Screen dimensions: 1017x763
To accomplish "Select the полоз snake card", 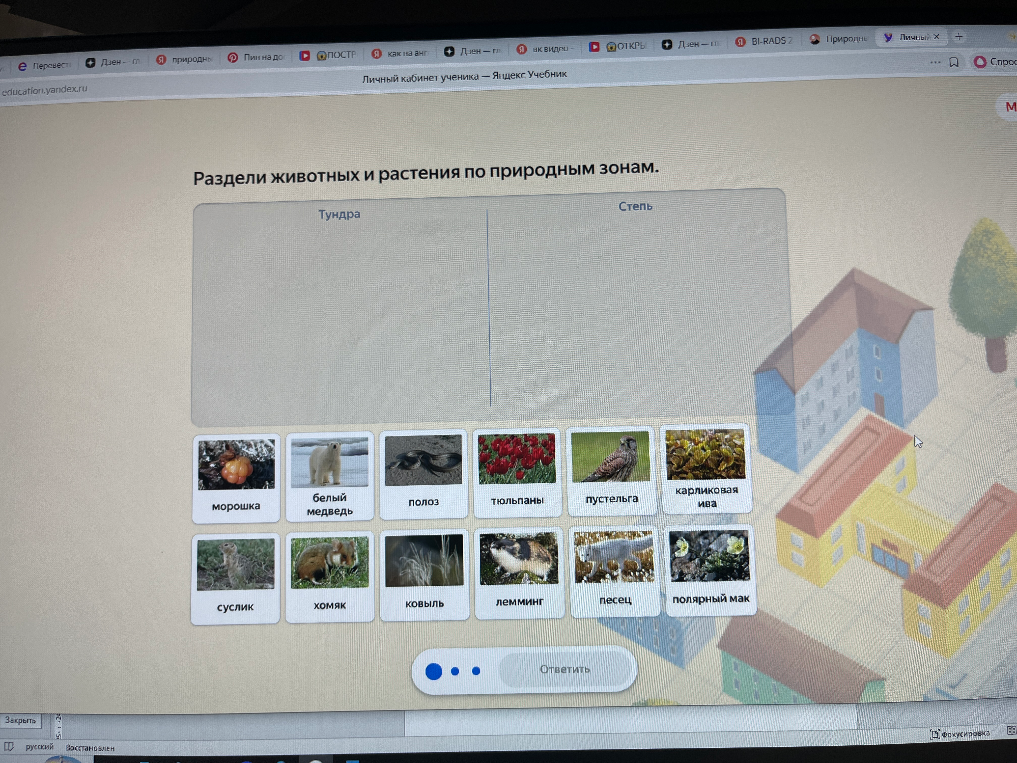I will click(x=423, y=474).
